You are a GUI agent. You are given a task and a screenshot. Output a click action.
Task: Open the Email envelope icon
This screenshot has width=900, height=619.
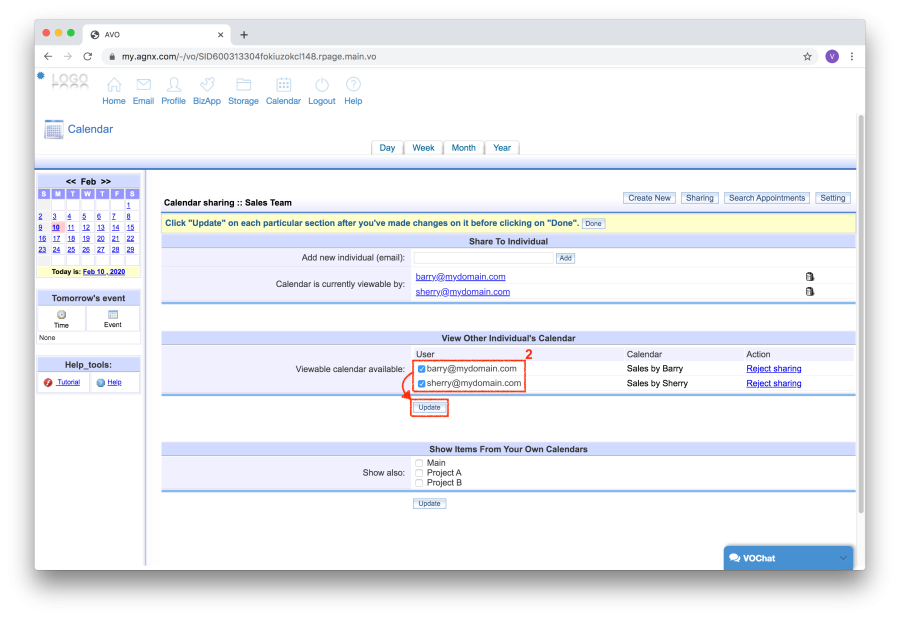pos(143,86)
